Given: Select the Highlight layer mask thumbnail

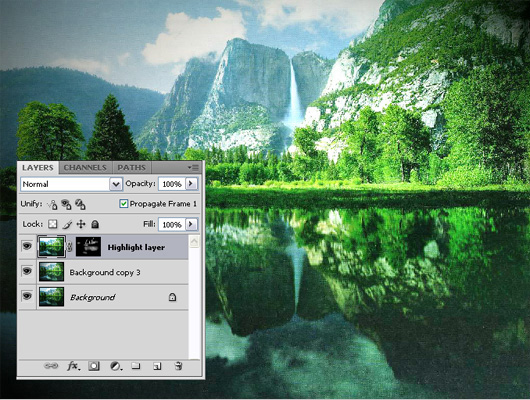Looking at the screenshot, I should click(x=88, y=246).
